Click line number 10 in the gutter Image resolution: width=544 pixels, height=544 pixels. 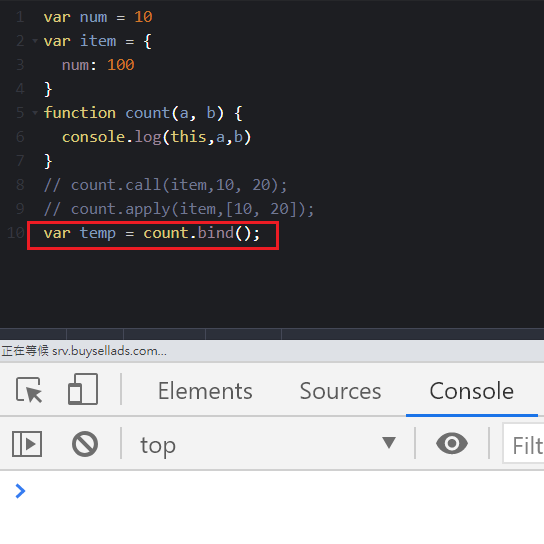[x=16, y=233]
